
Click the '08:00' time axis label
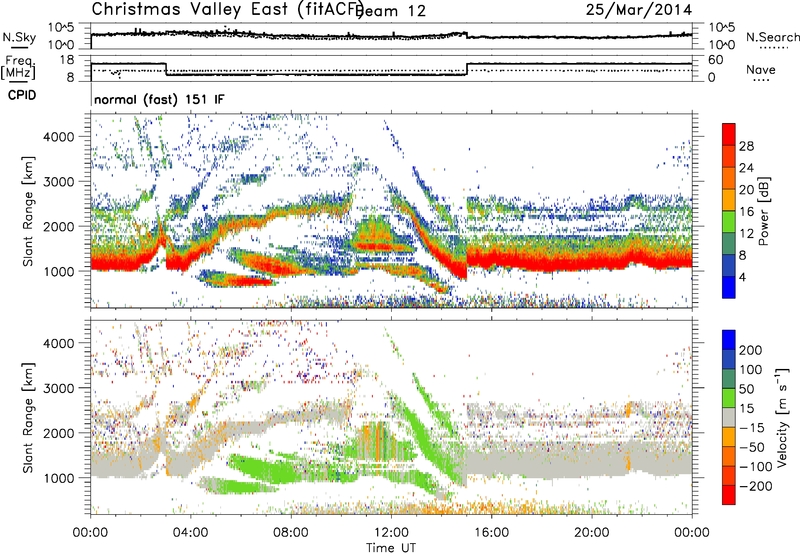[x=291, y=533]
